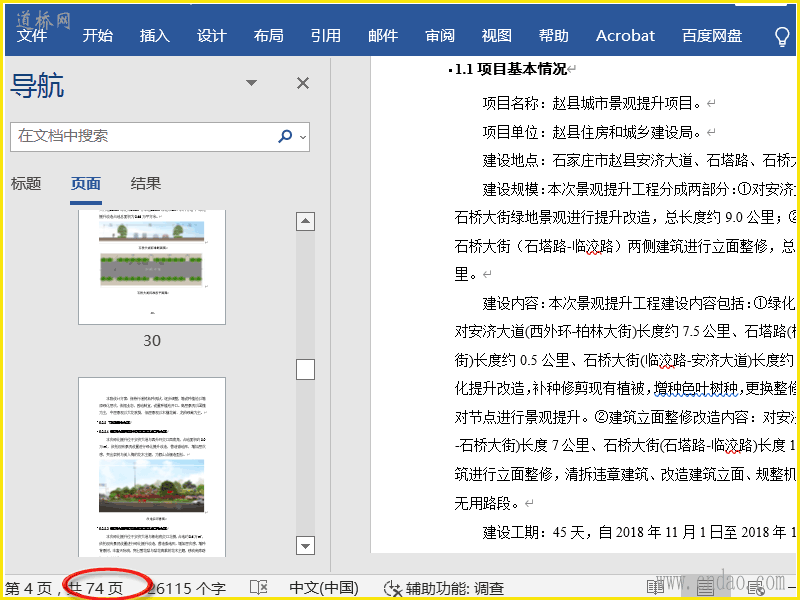Screen dimensions: 800x600
Task: Expand the search options dropdown arrow
Action: click(x=304, y=137)
